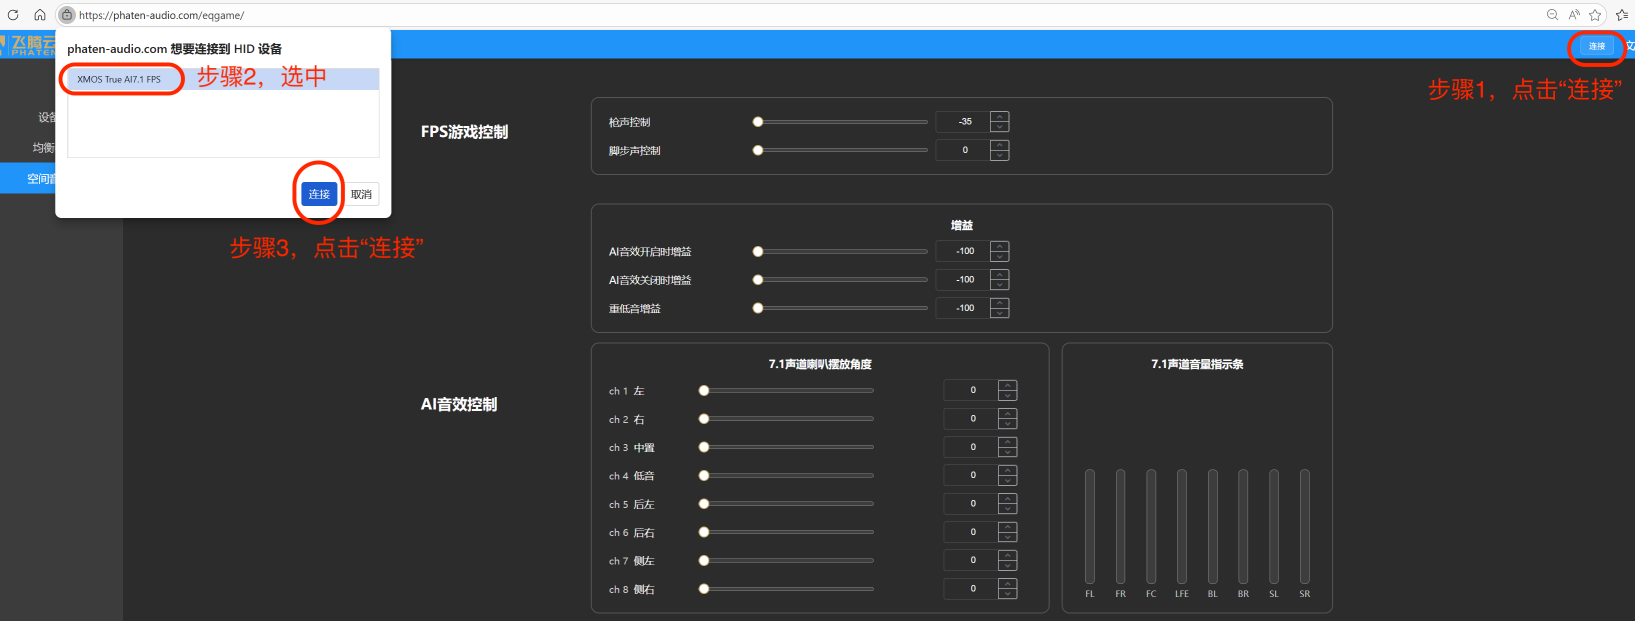Increase AI音效开启时增益 with up stepper arrow
Image resolution: width=1635 pixels, height=621 pixels.
tap(999, 246)
